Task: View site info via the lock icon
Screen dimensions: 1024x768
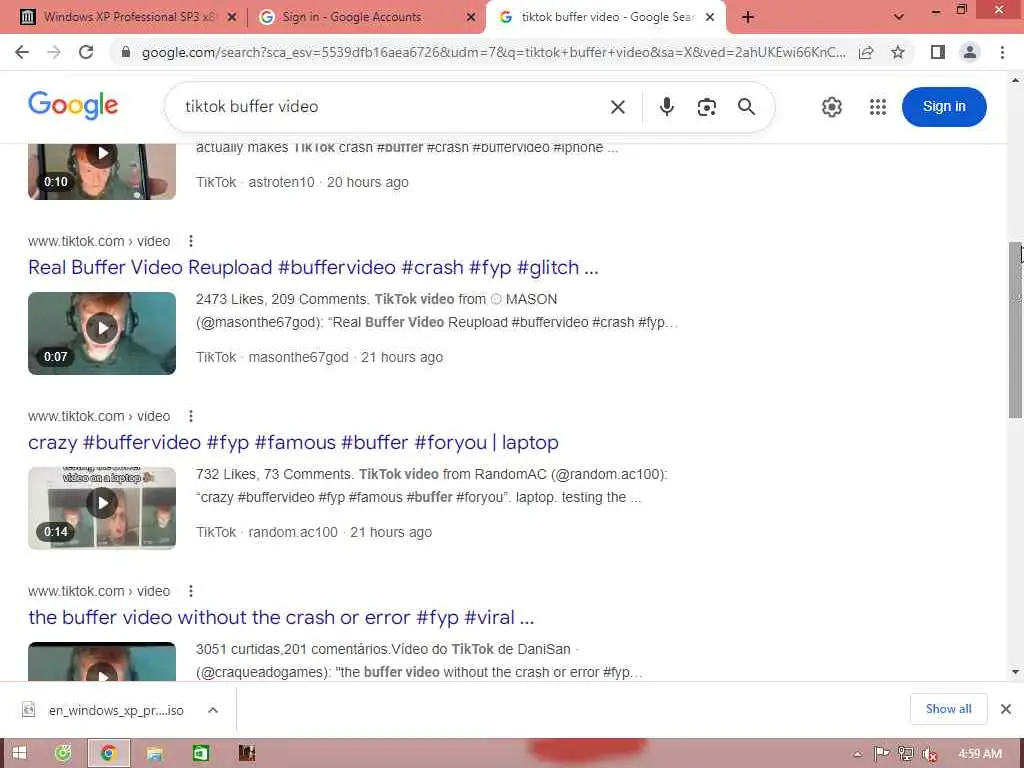Action: pyautogui.click(x=125, y=52)
